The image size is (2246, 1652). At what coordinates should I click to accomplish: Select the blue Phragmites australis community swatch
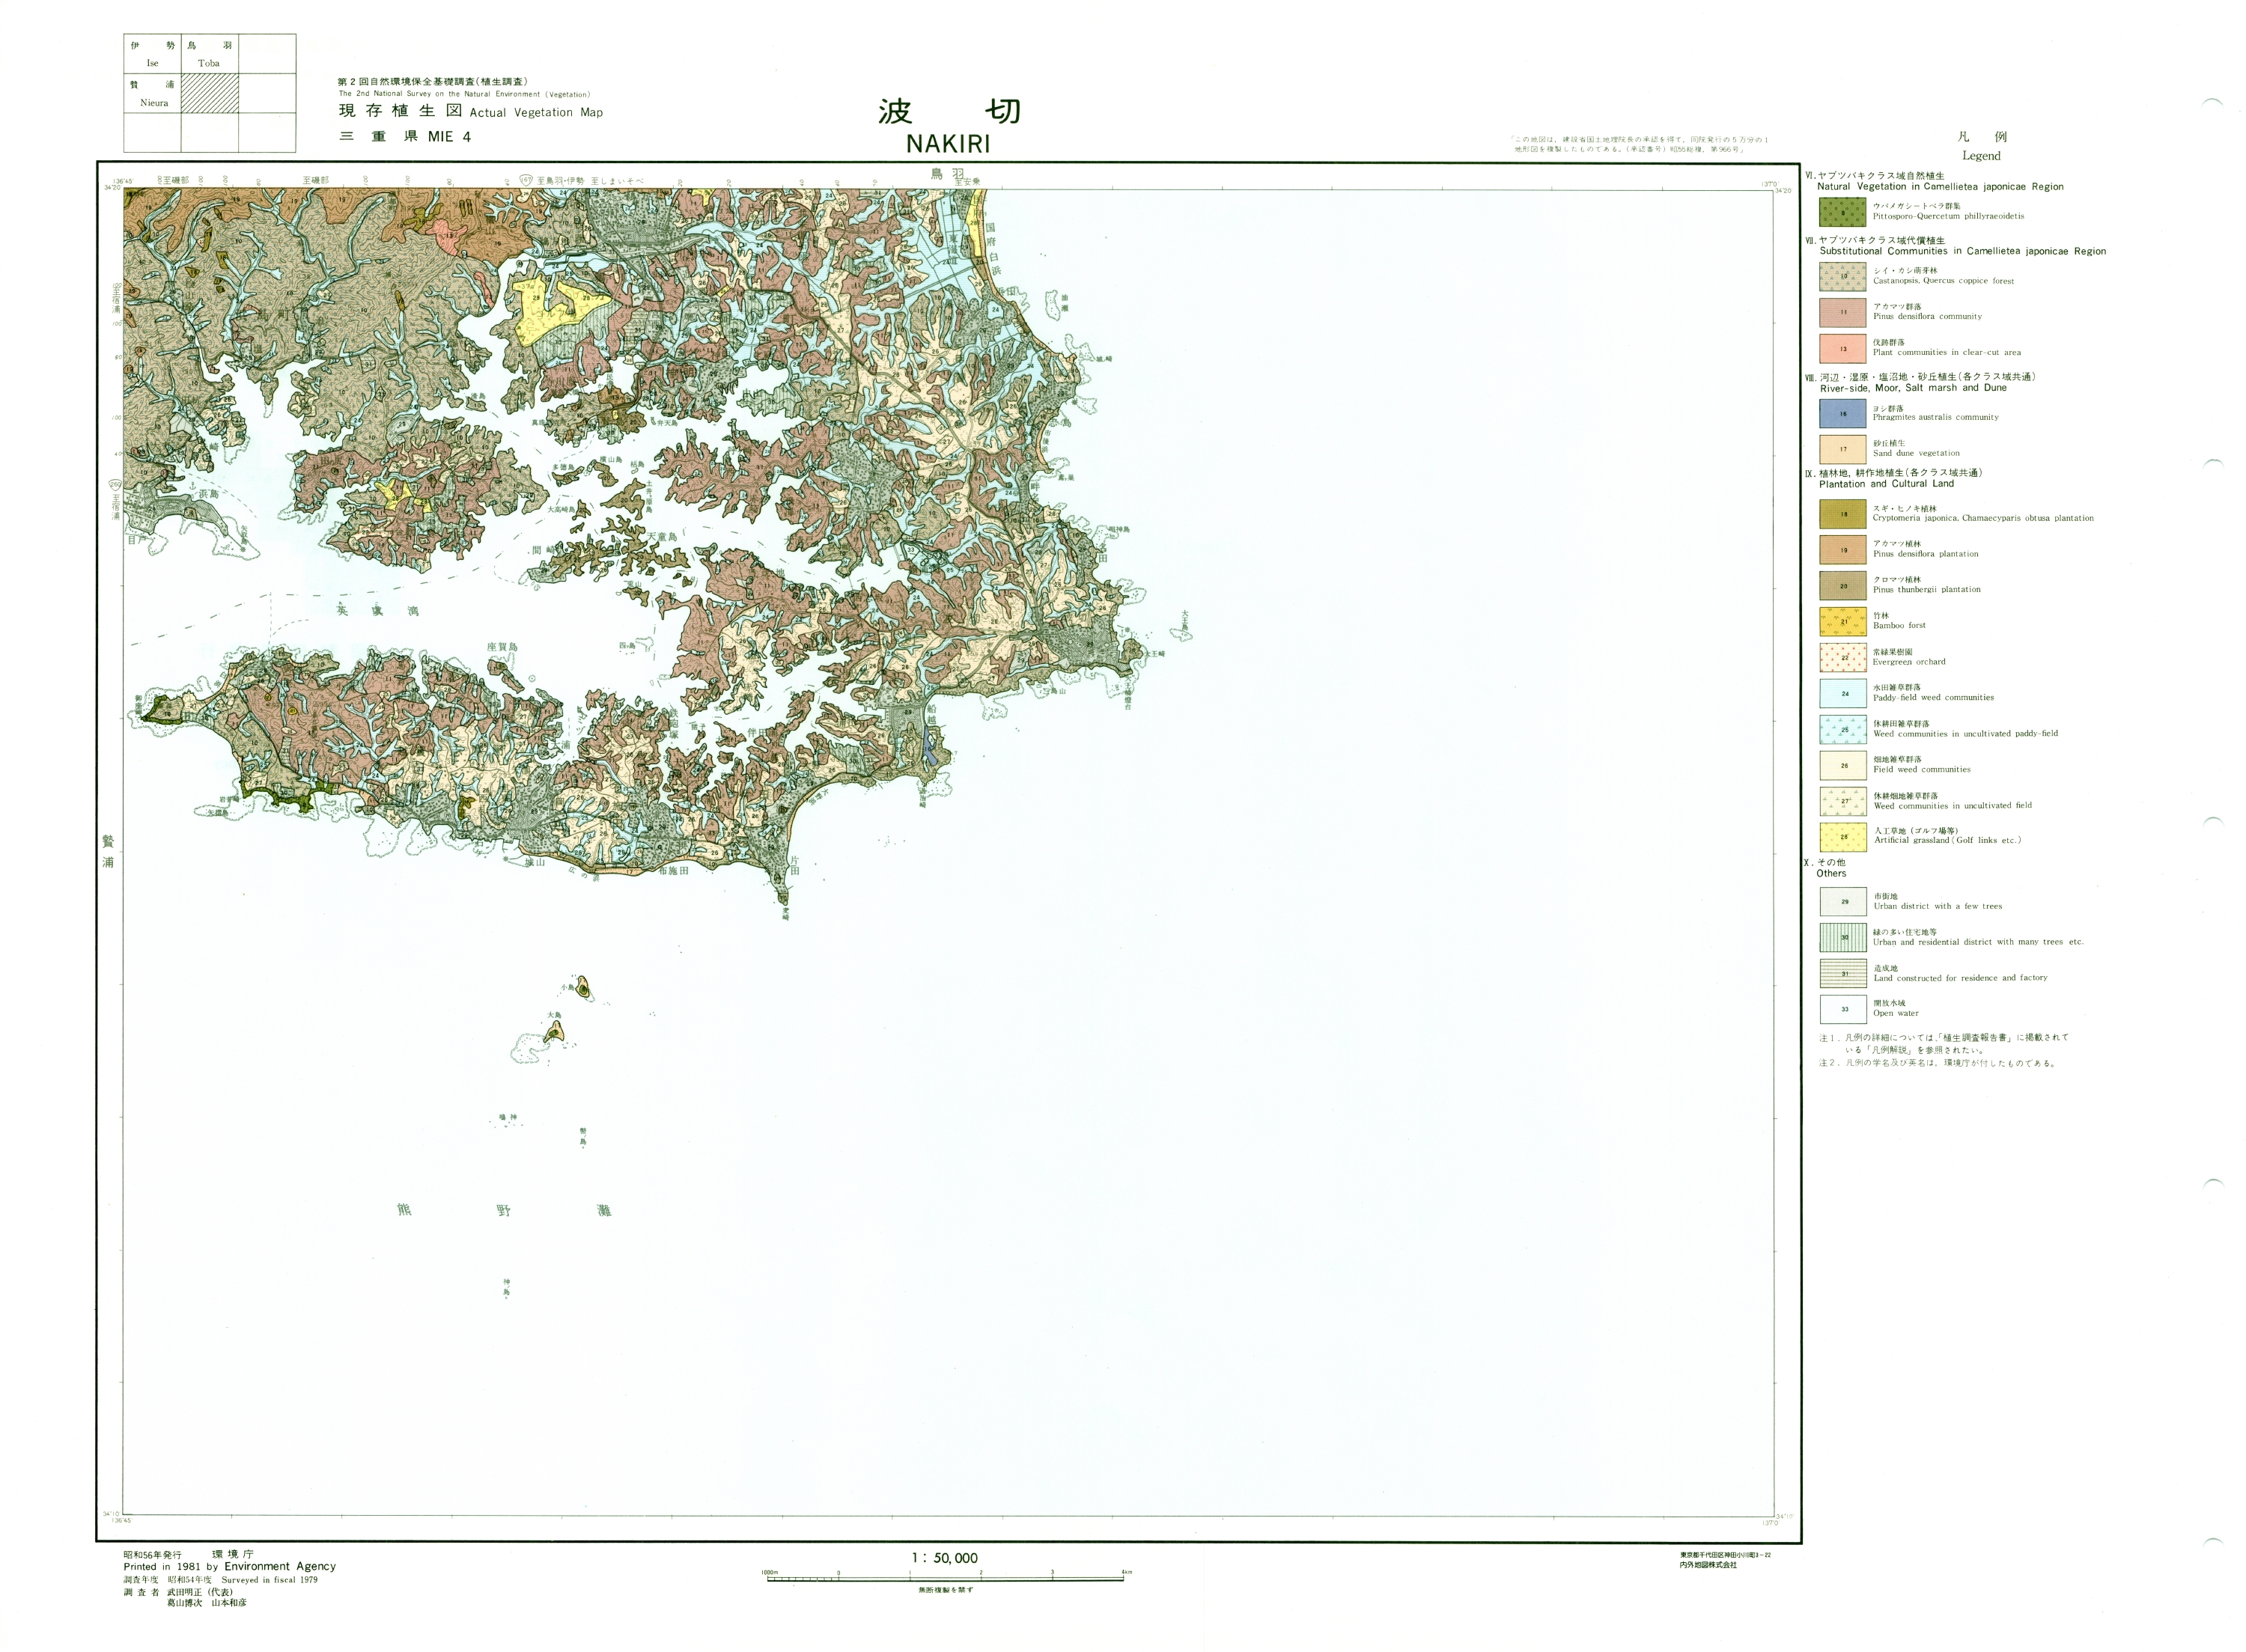1842,413
